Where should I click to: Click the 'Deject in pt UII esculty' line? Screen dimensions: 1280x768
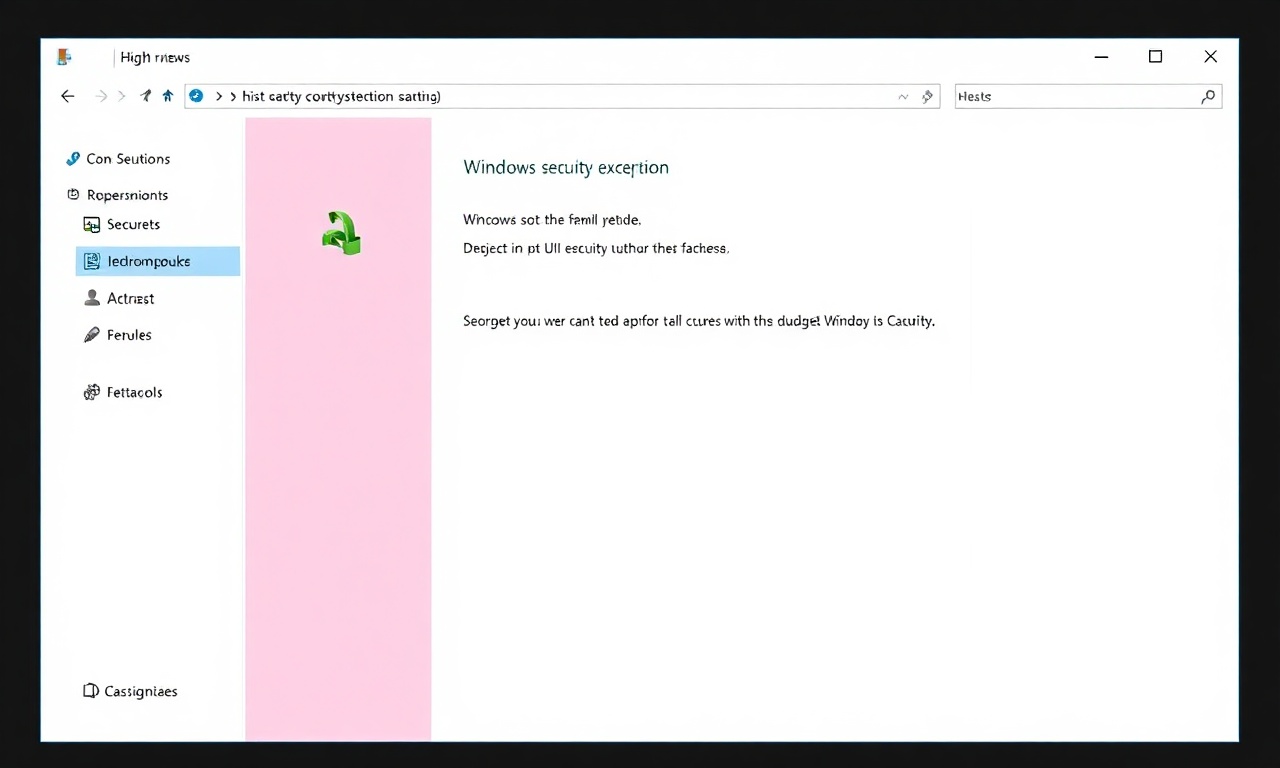[x=596, y=248]
